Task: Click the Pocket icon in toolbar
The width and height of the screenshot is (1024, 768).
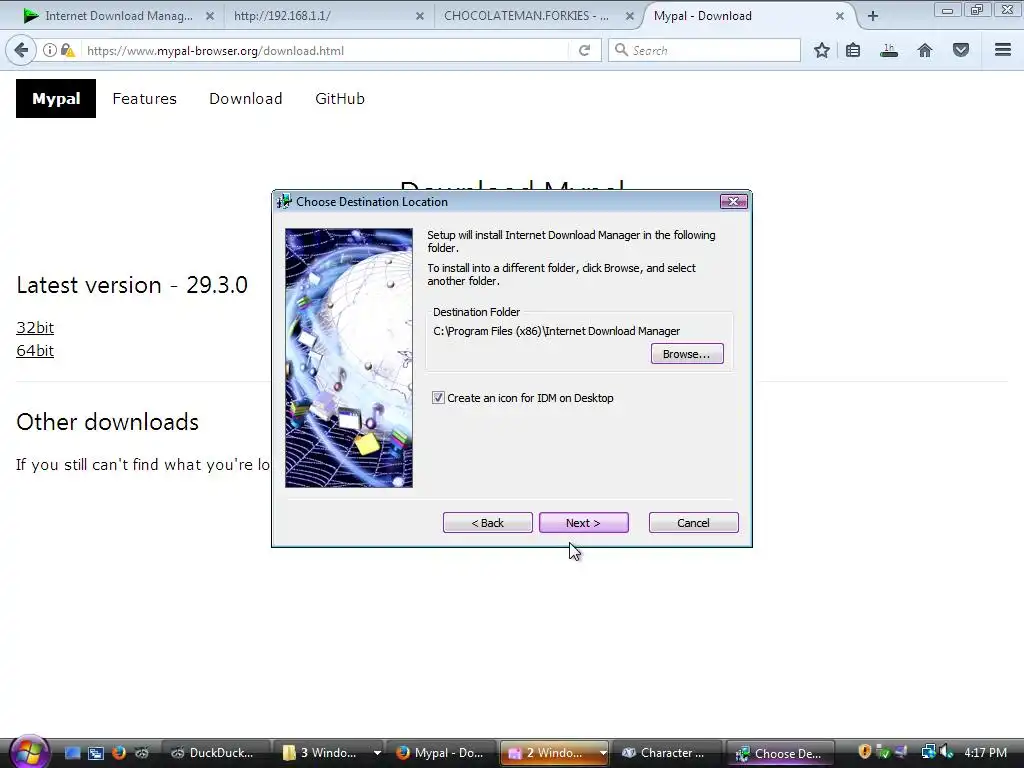Action: [961, 50]
